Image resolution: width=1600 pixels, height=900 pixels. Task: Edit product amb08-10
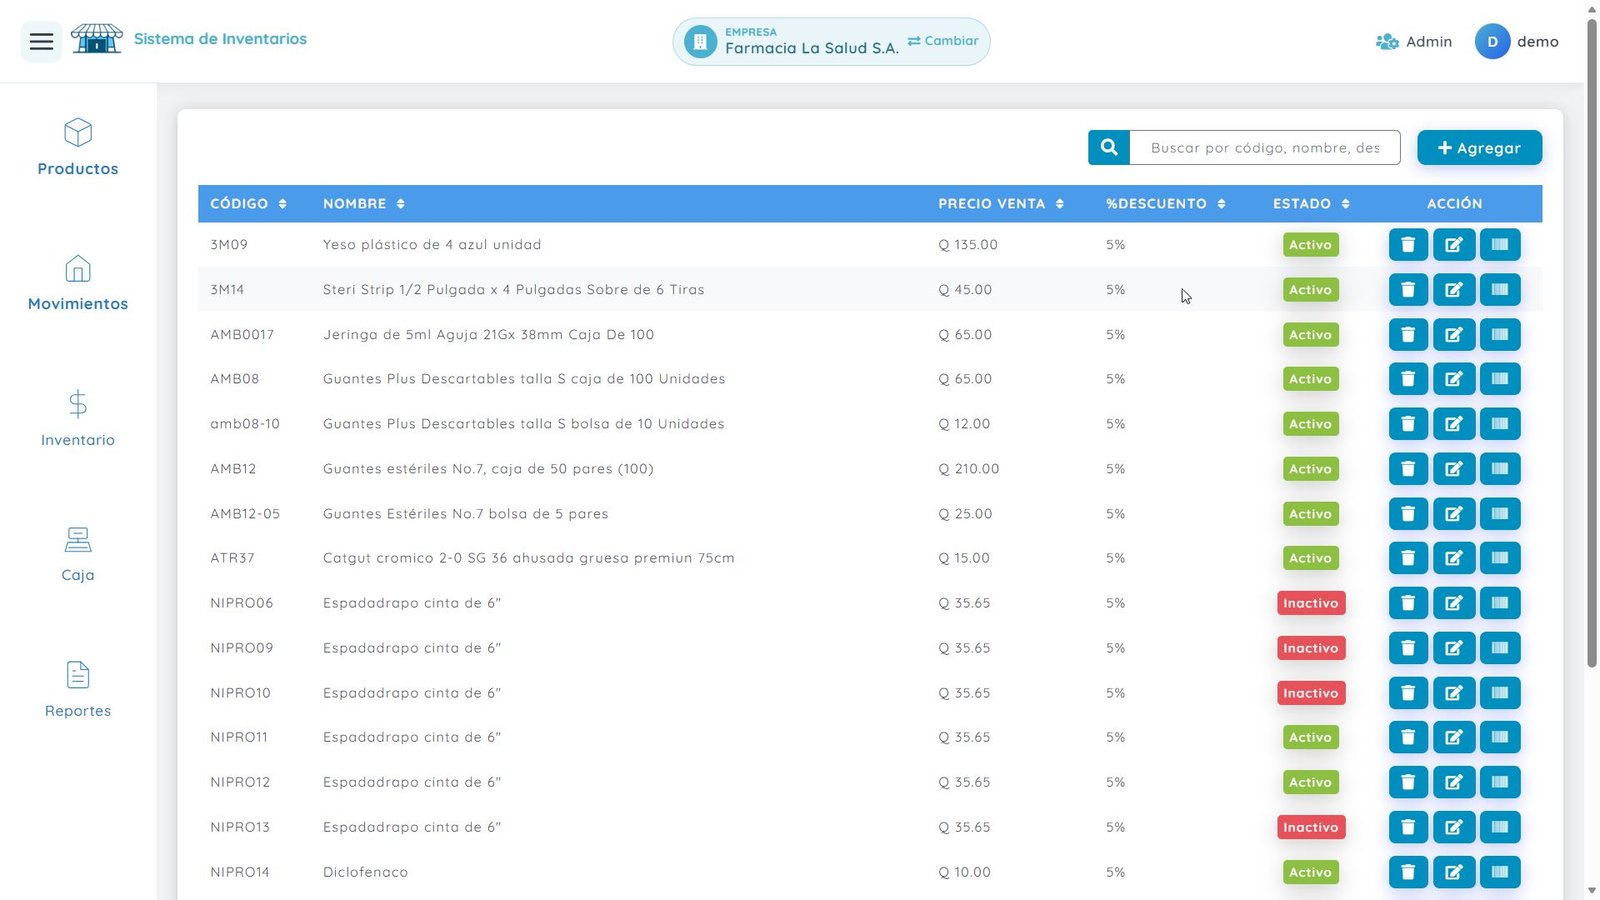pos(1454,424)
